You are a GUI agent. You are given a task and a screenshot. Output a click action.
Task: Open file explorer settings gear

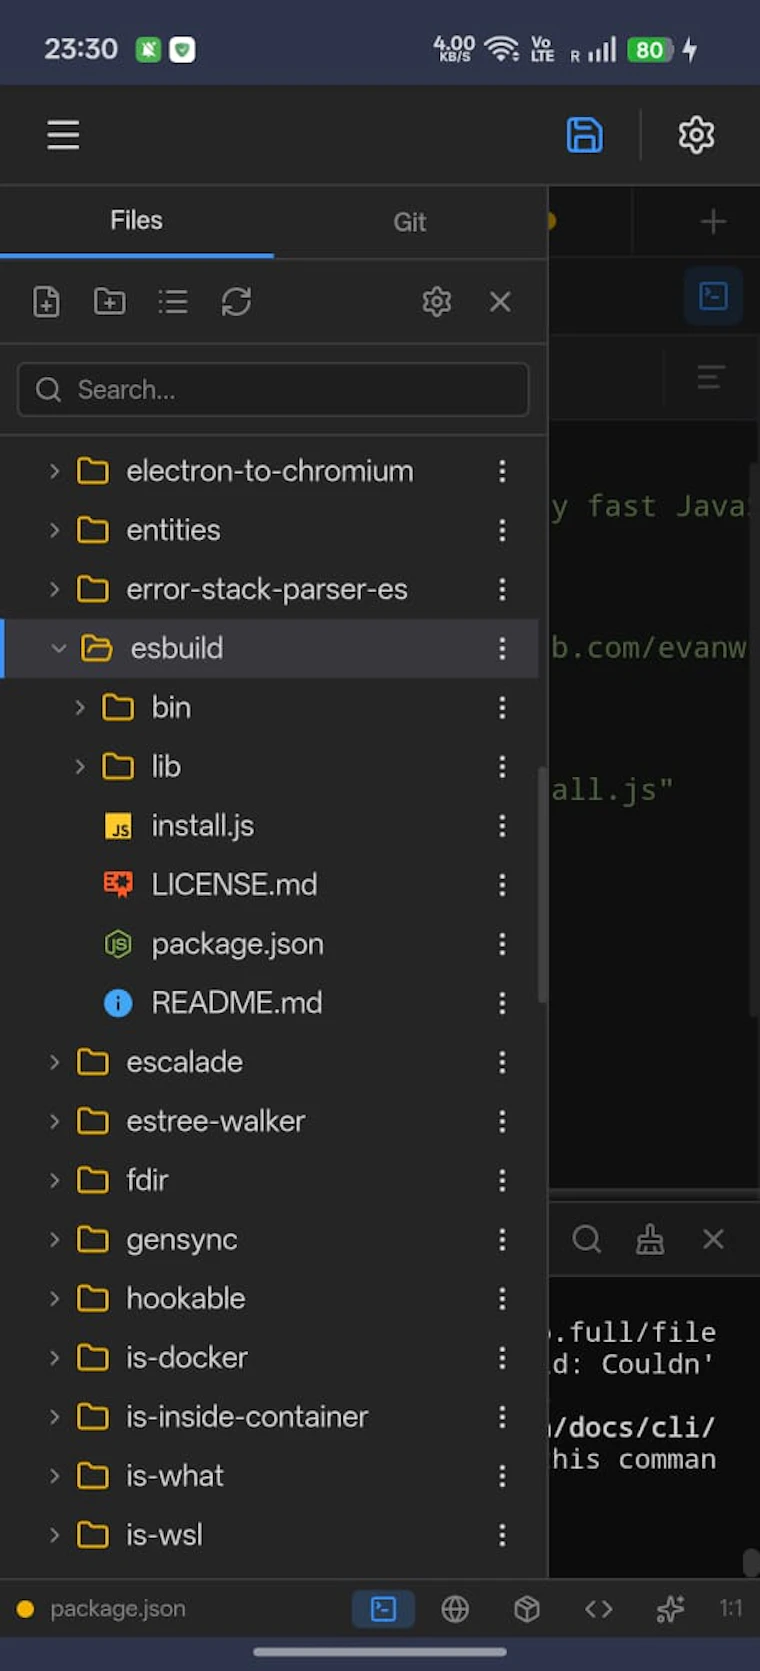(x=437, y=301)
